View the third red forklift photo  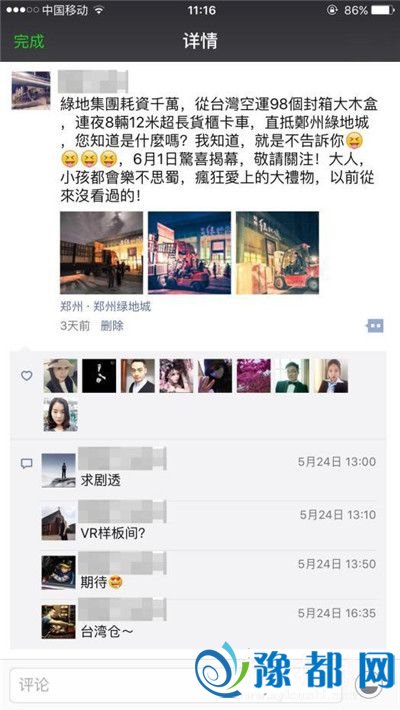click(x=277, y=253)
